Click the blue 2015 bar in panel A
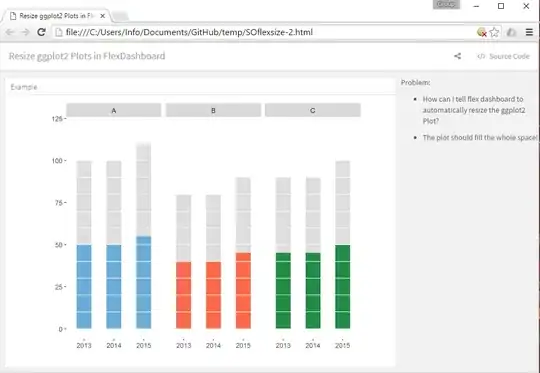 144,282
